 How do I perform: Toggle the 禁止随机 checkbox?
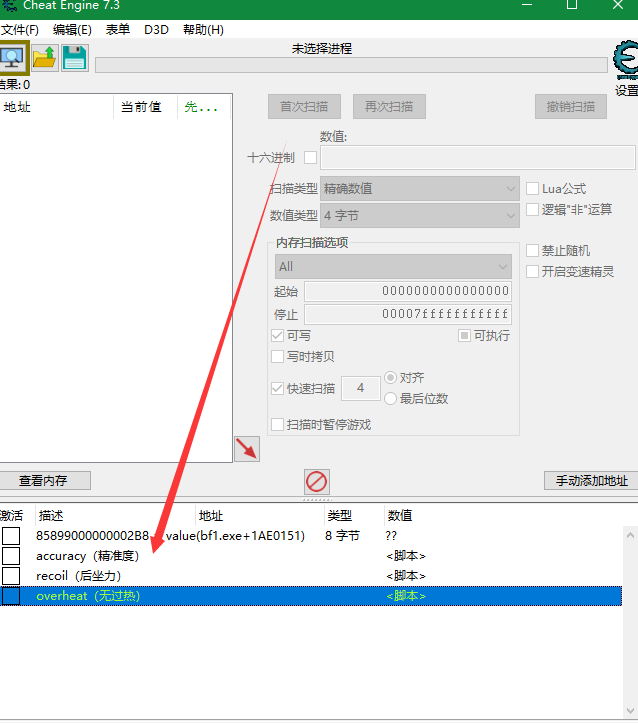(x=532, y=250)
